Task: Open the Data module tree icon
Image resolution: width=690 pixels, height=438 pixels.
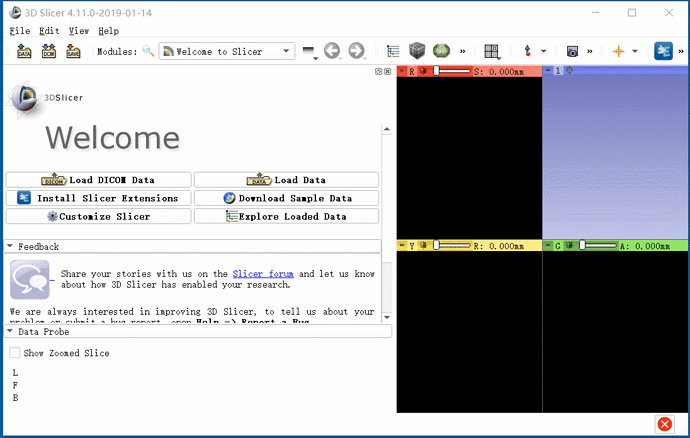Action: tap(393, 51)
